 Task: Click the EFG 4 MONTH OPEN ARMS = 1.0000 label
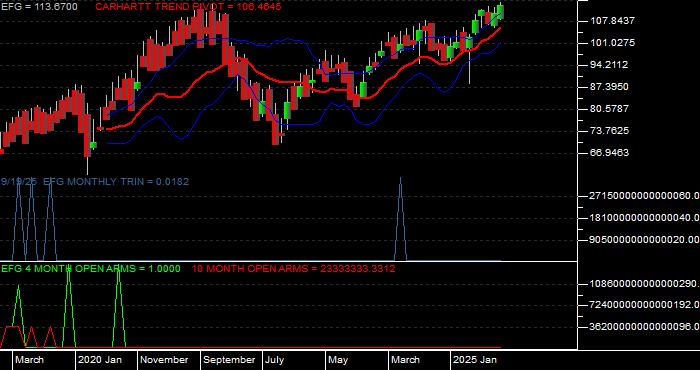pyautogui.click(x=91, y=269)
